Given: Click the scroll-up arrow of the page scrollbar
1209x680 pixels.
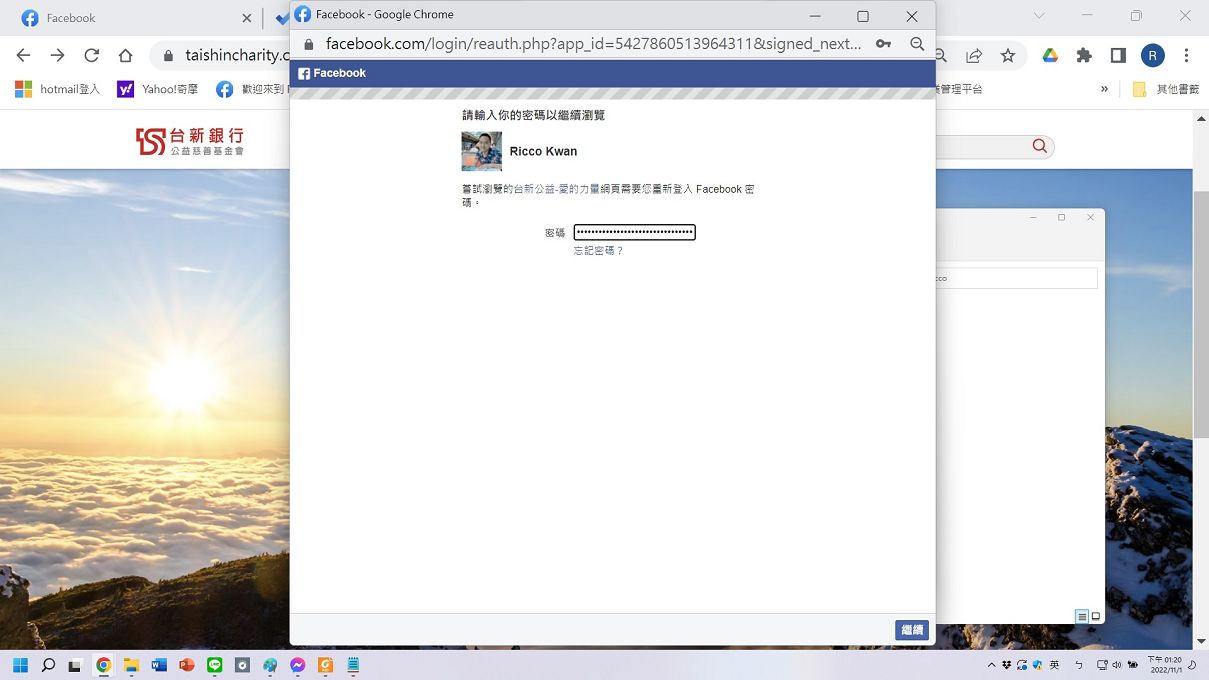Looking at the screenshot, I should point(1201,118).
